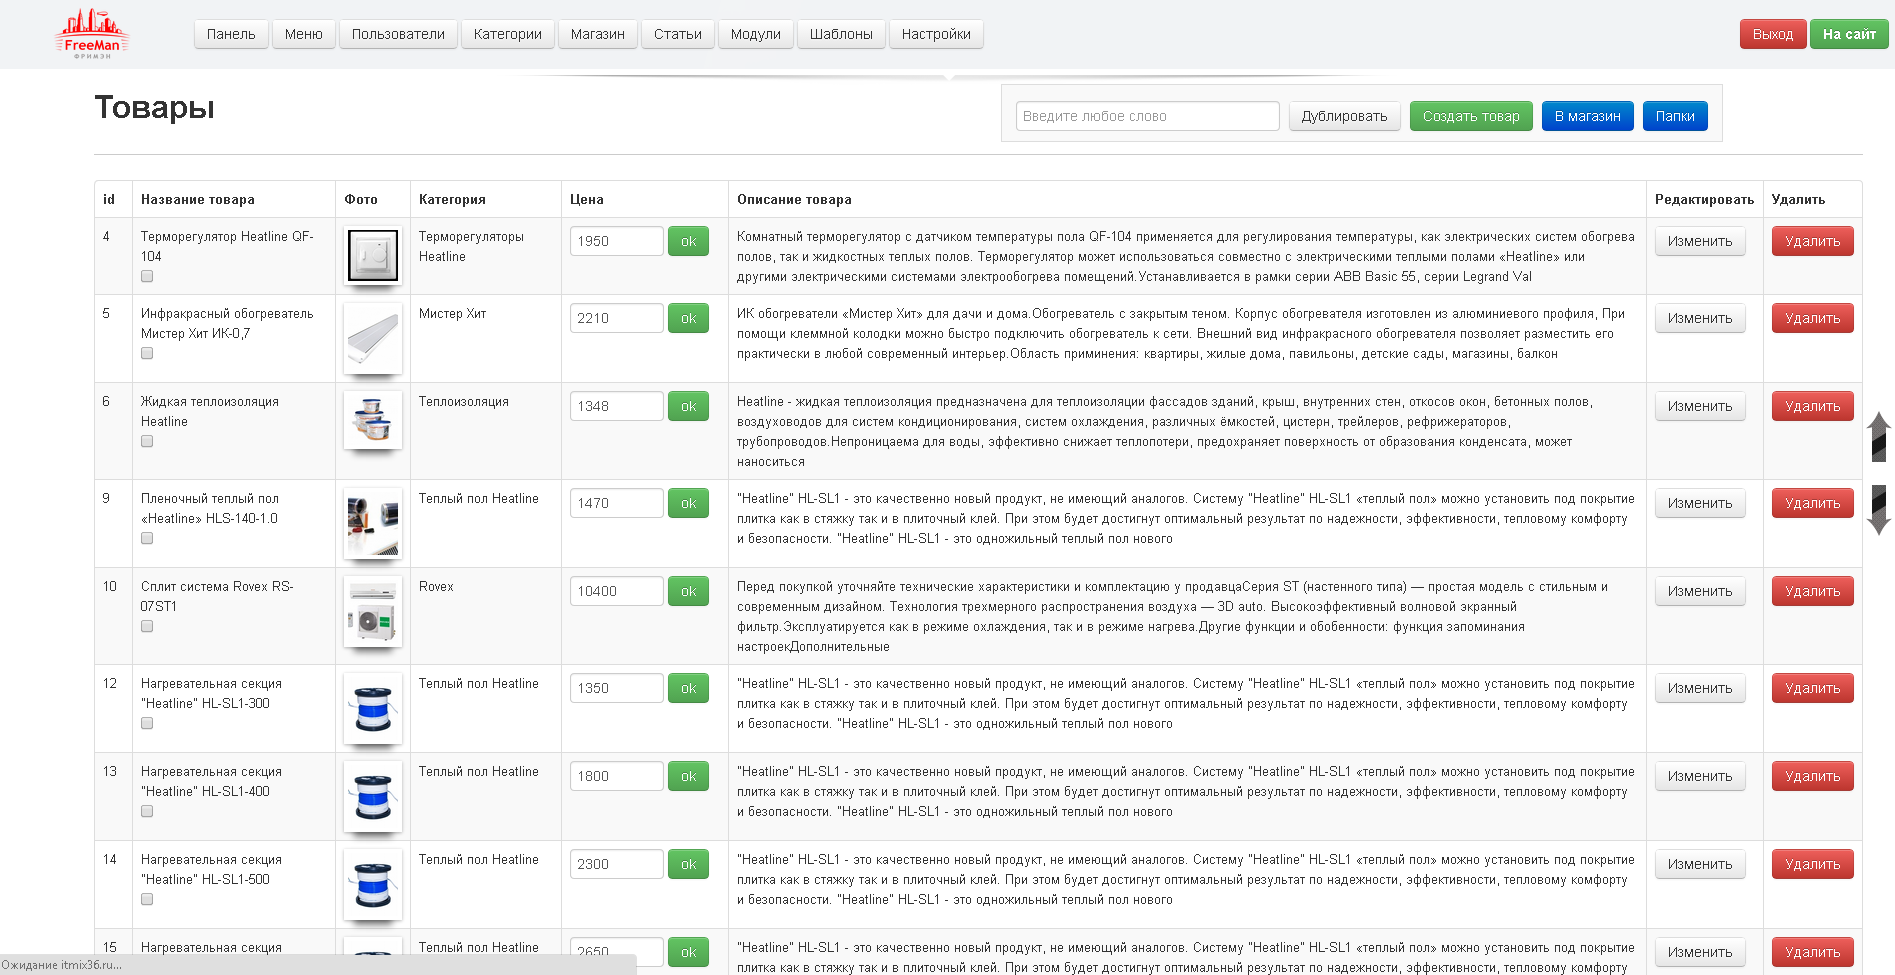Click the scroll-up arrow icon

coord(1879,437)
